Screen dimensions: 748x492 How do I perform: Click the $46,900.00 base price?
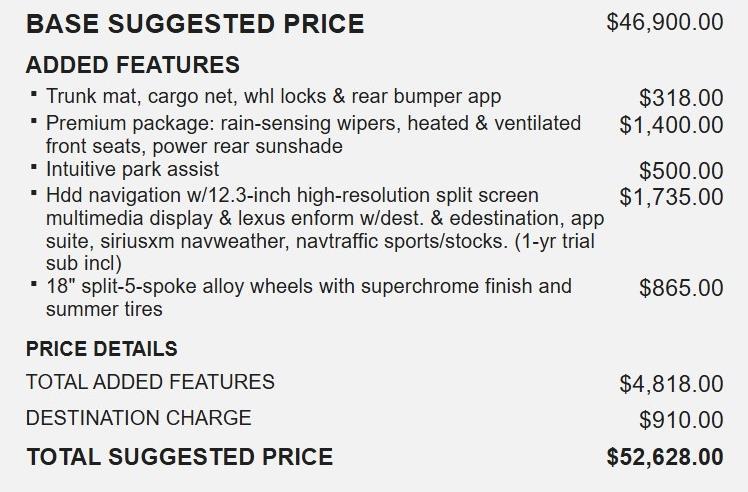pos(664,22)
